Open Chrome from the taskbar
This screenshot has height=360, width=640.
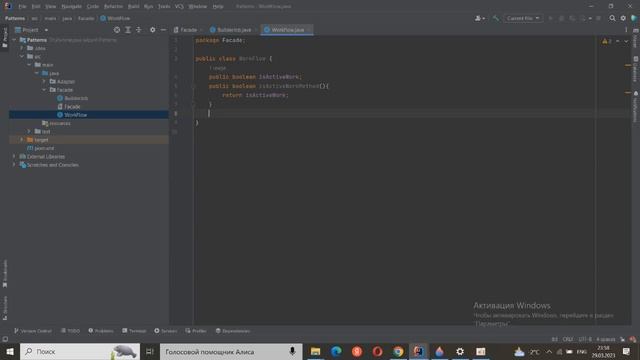[398, 351]
